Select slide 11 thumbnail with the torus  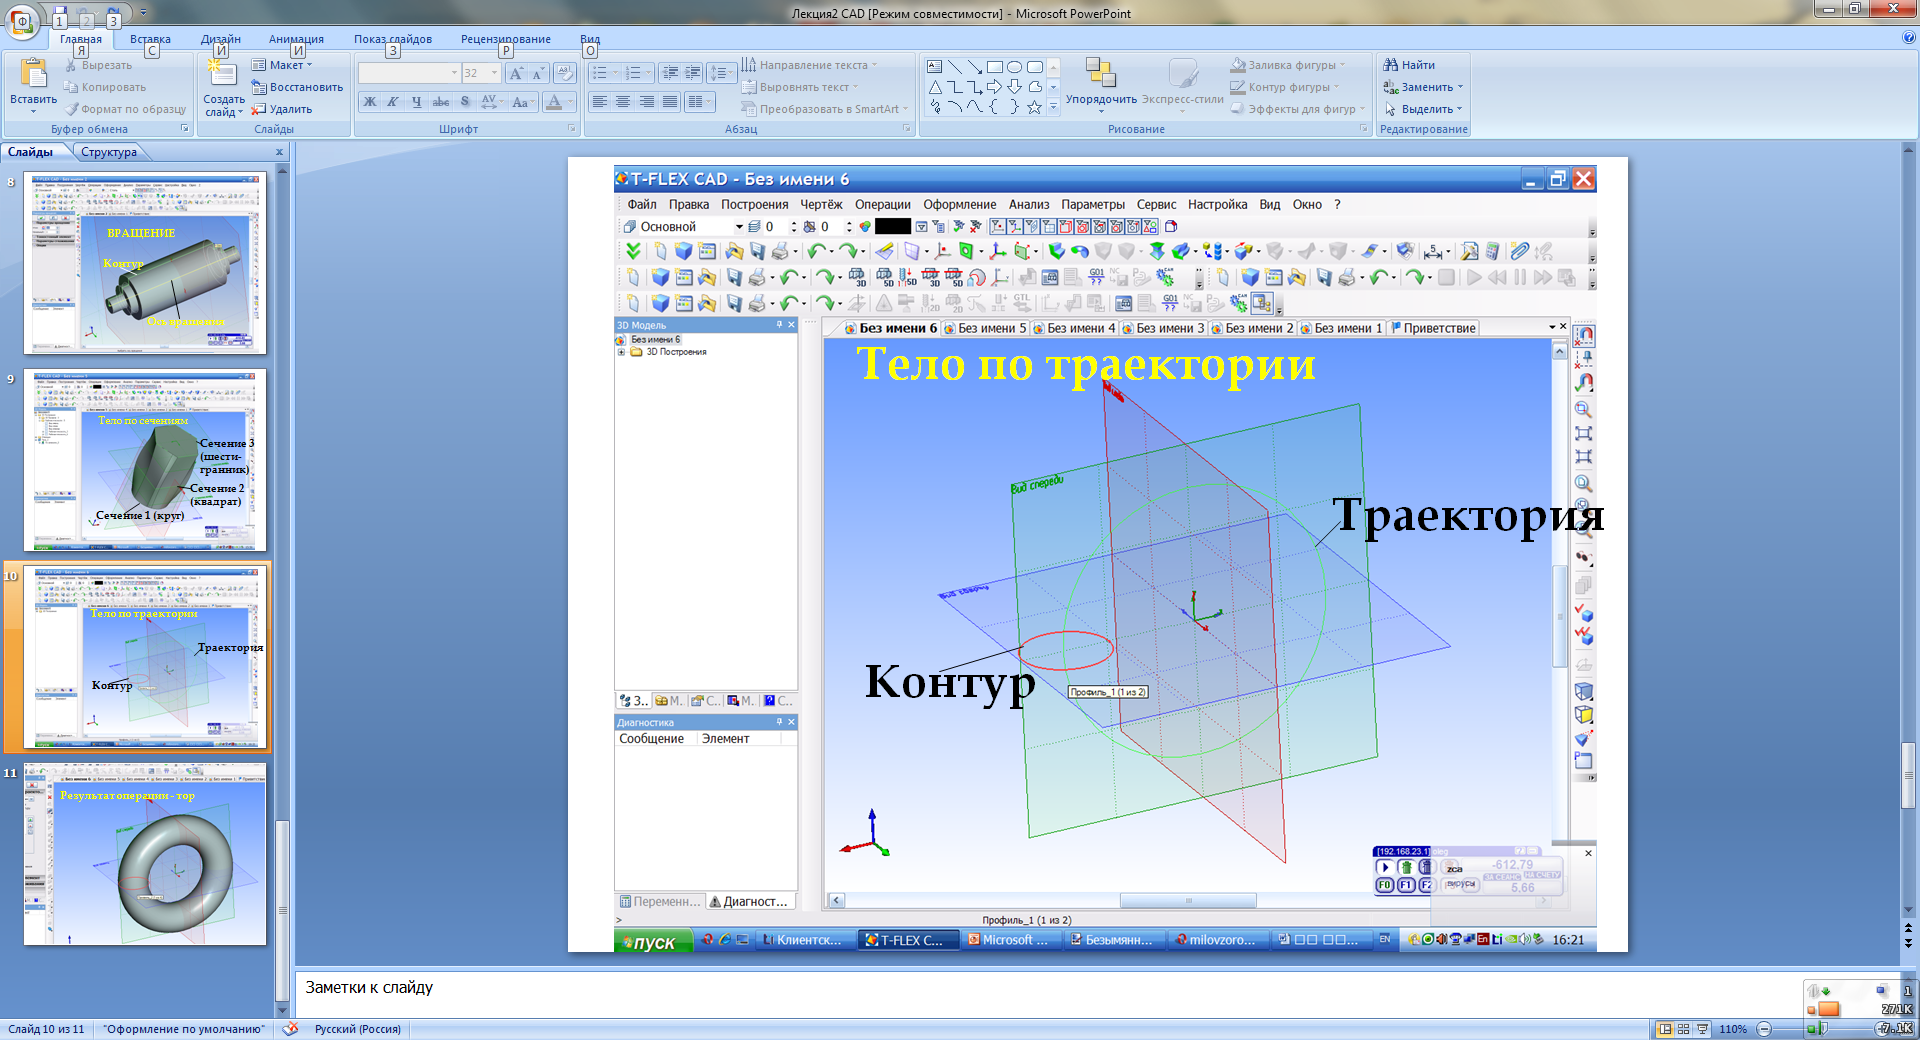coord(145,855)
